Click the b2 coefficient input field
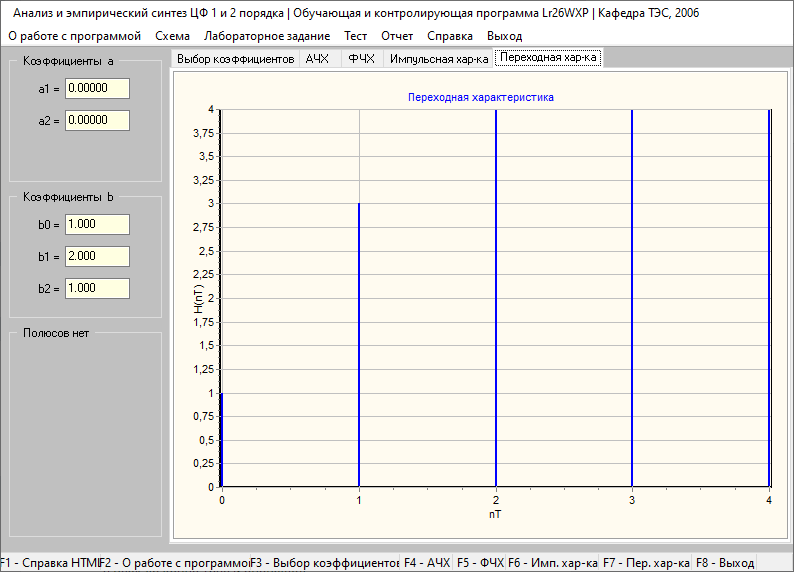This screenshot has height=572, width=794. (x=97, y=288)
